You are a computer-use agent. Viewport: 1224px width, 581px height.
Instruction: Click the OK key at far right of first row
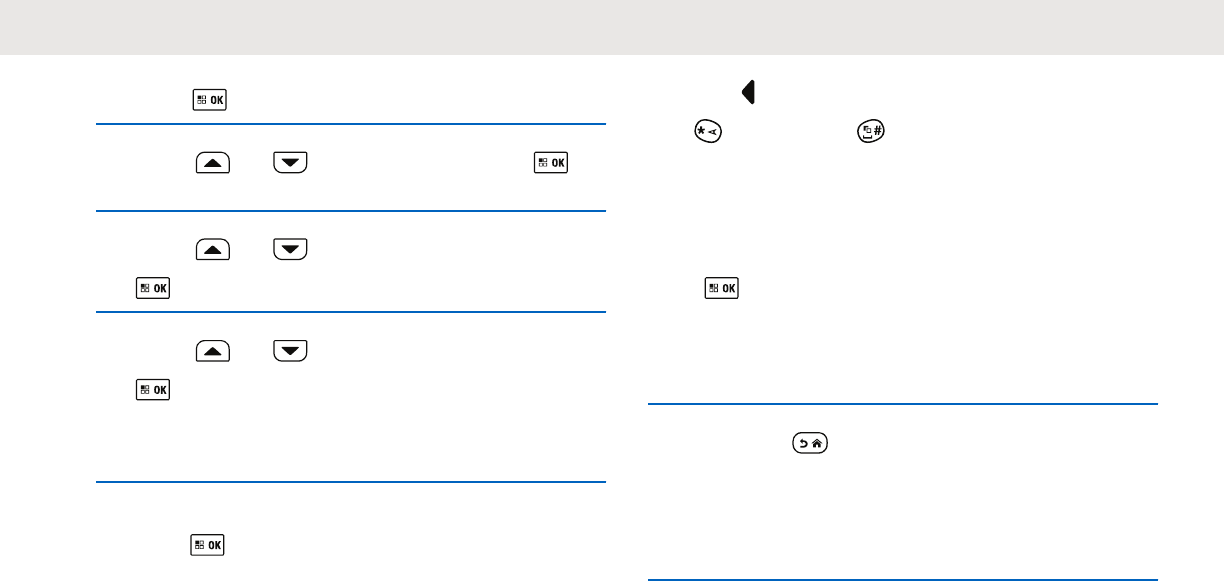pos(550,160)
